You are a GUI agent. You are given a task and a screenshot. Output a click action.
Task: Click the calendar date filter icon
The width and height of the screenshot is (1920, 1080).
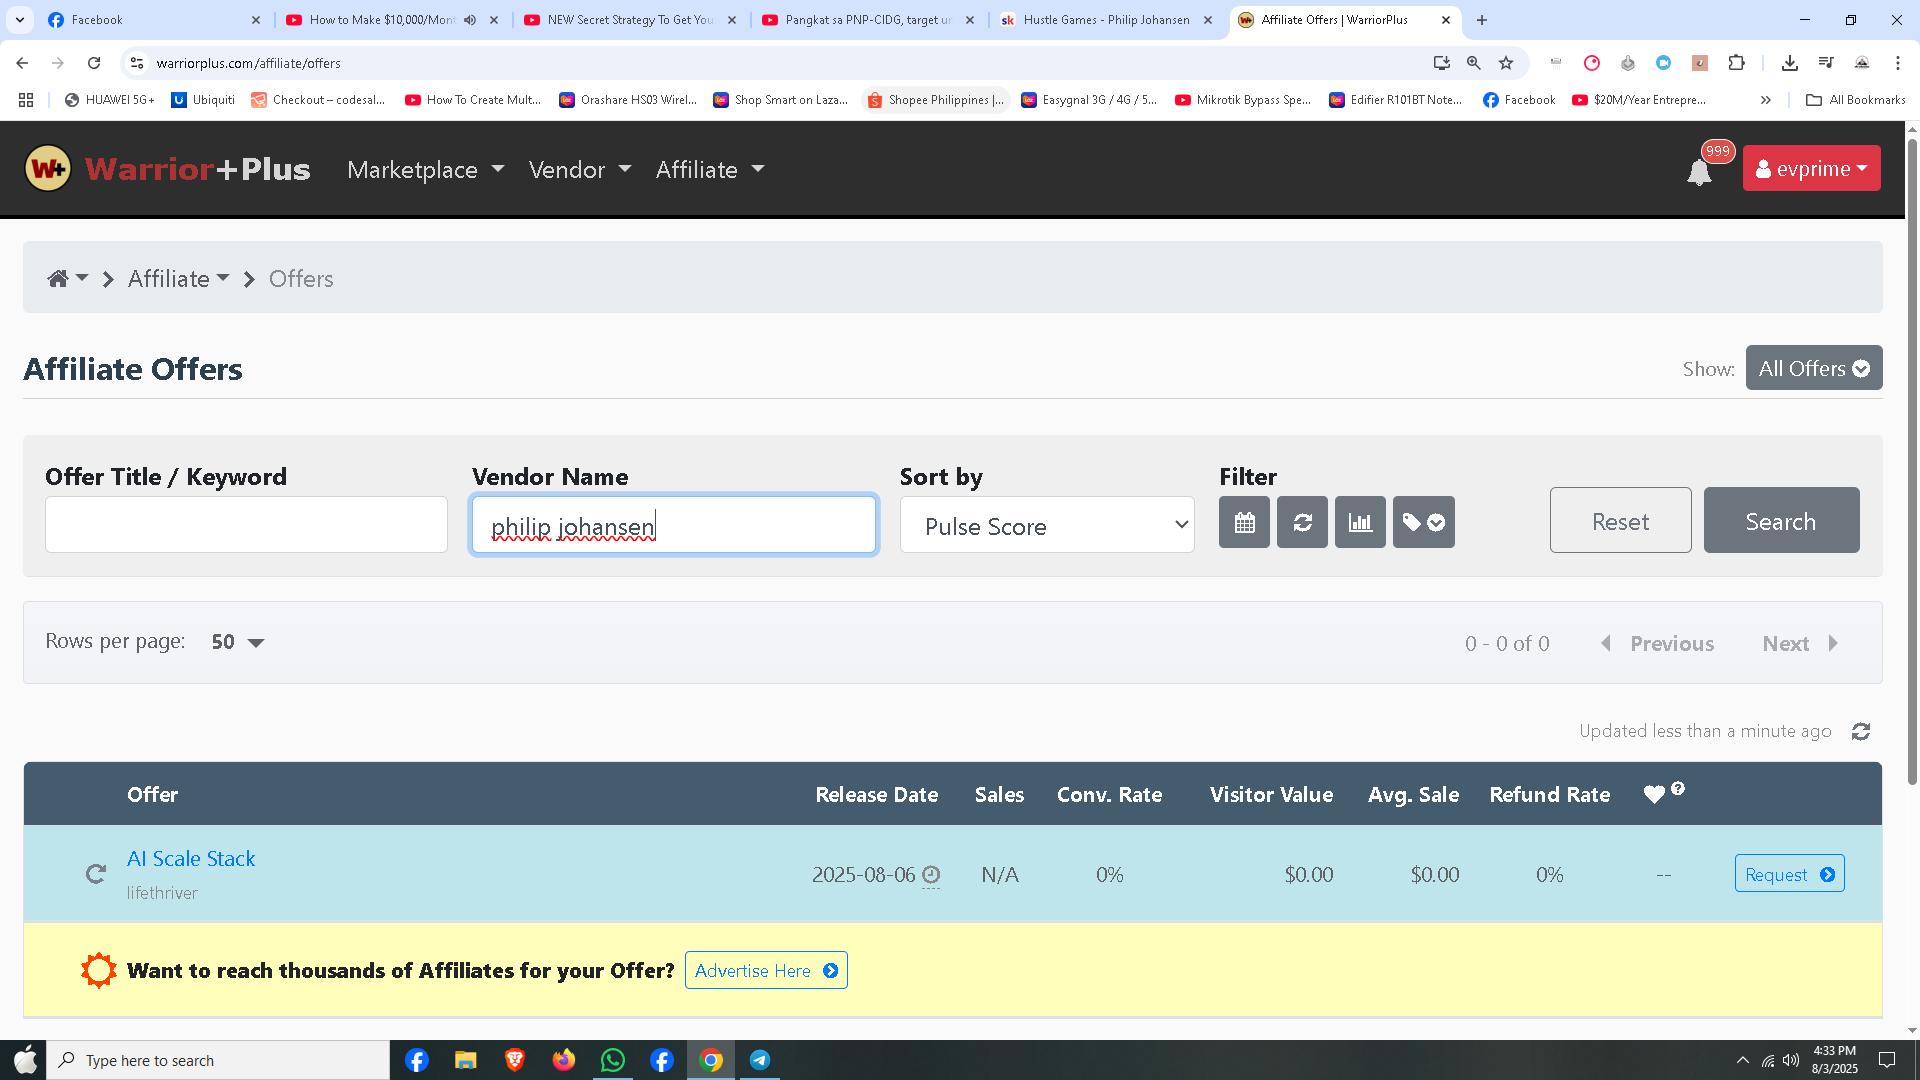pos(1244,522)
